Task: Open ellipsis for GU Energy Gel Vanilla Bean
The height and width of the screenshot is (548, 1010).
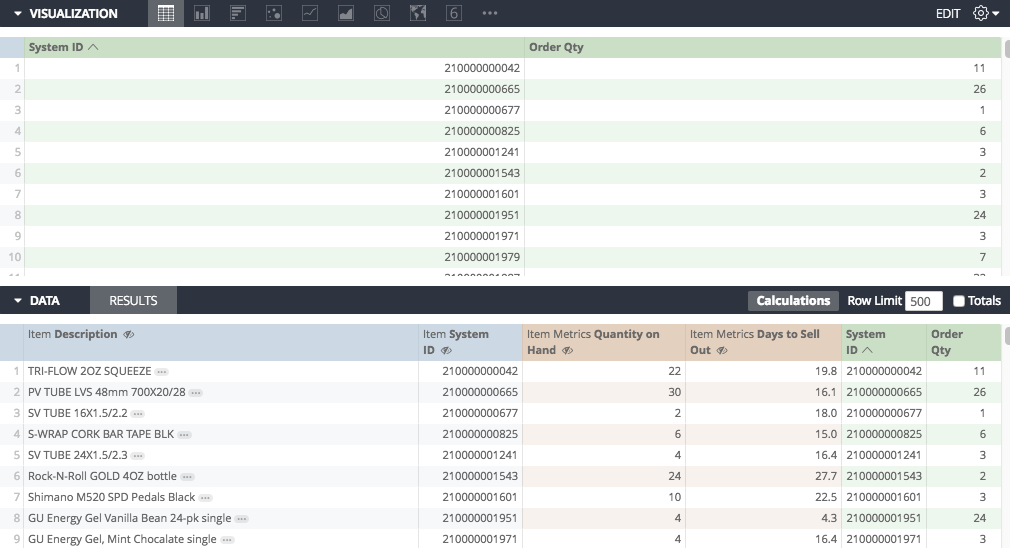Action: click(x=242, y=518)
